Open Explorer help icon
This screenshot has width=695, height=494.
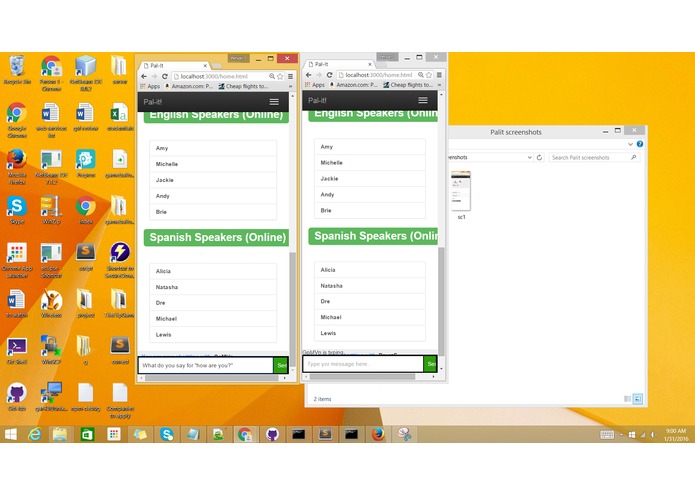(x=640, y=144)
